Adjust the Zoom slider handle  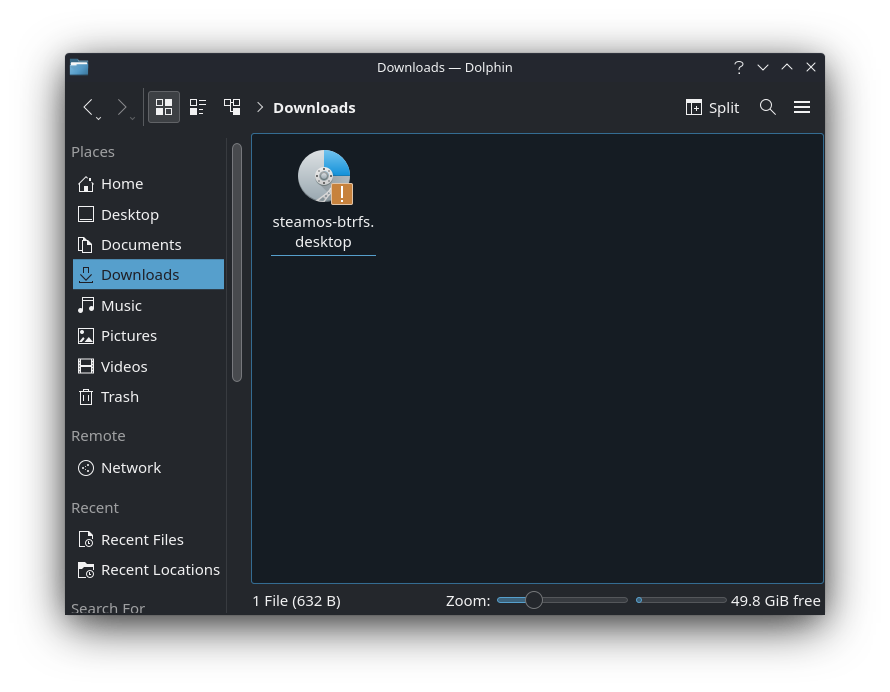(x=534, y=600)
